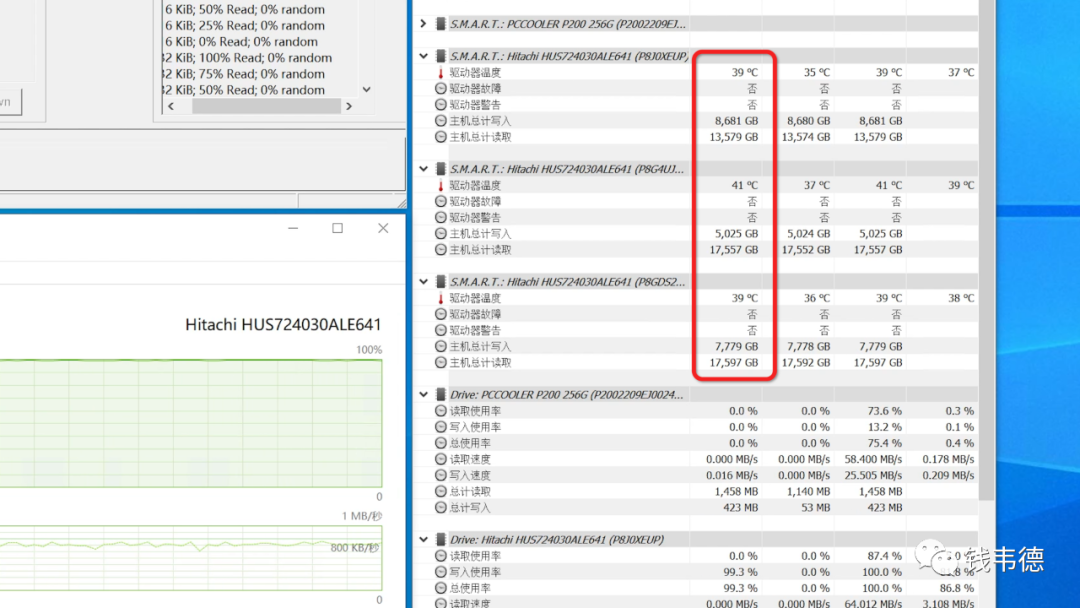Click the 8,680 GB value
The height and width of the screenshot is (608, 1080).
(x=809, y=120)
